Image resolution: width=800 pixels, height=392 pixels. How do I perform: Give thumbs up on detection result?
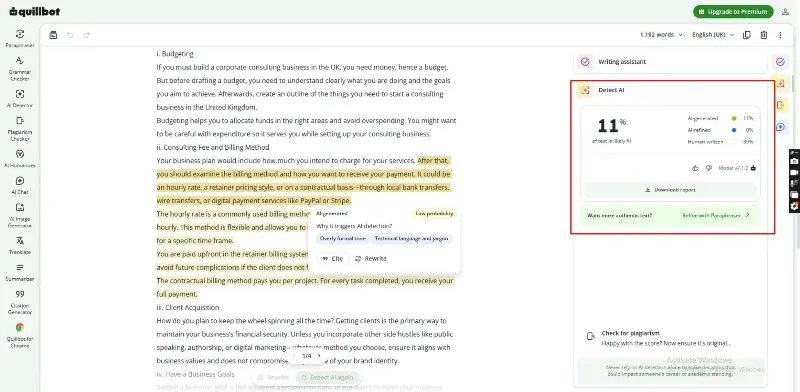(695, 168)
